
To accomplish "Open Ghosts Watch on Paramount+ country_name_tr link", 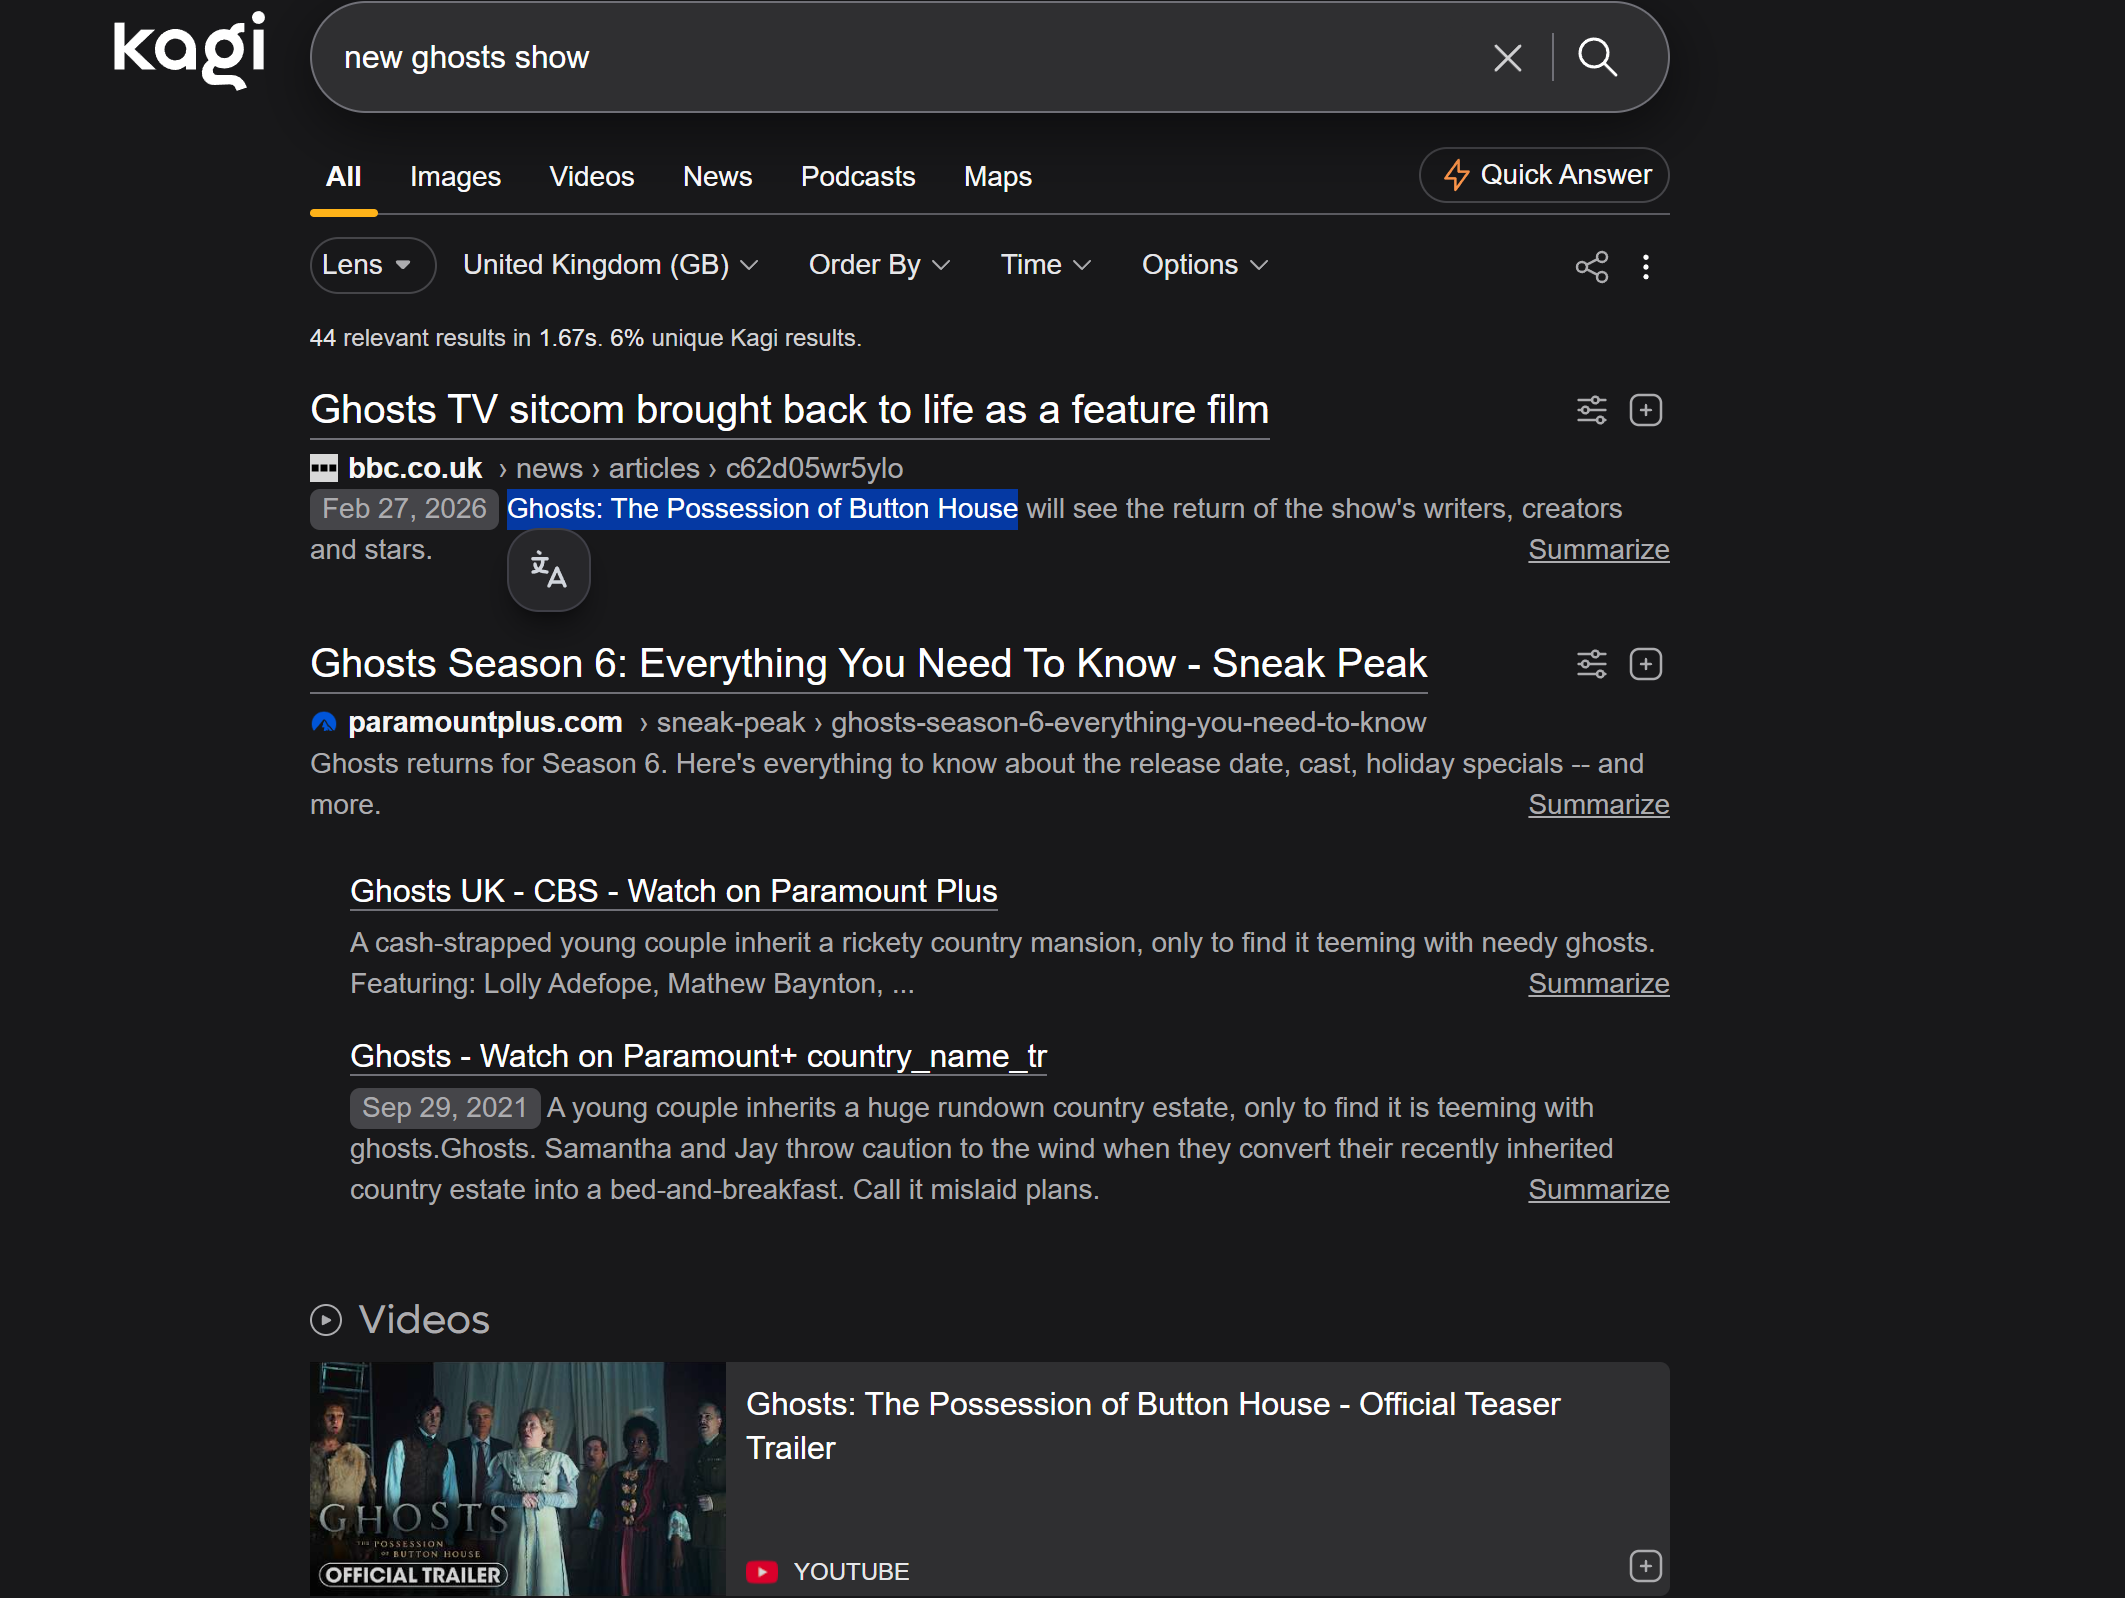I will 698,1056.
